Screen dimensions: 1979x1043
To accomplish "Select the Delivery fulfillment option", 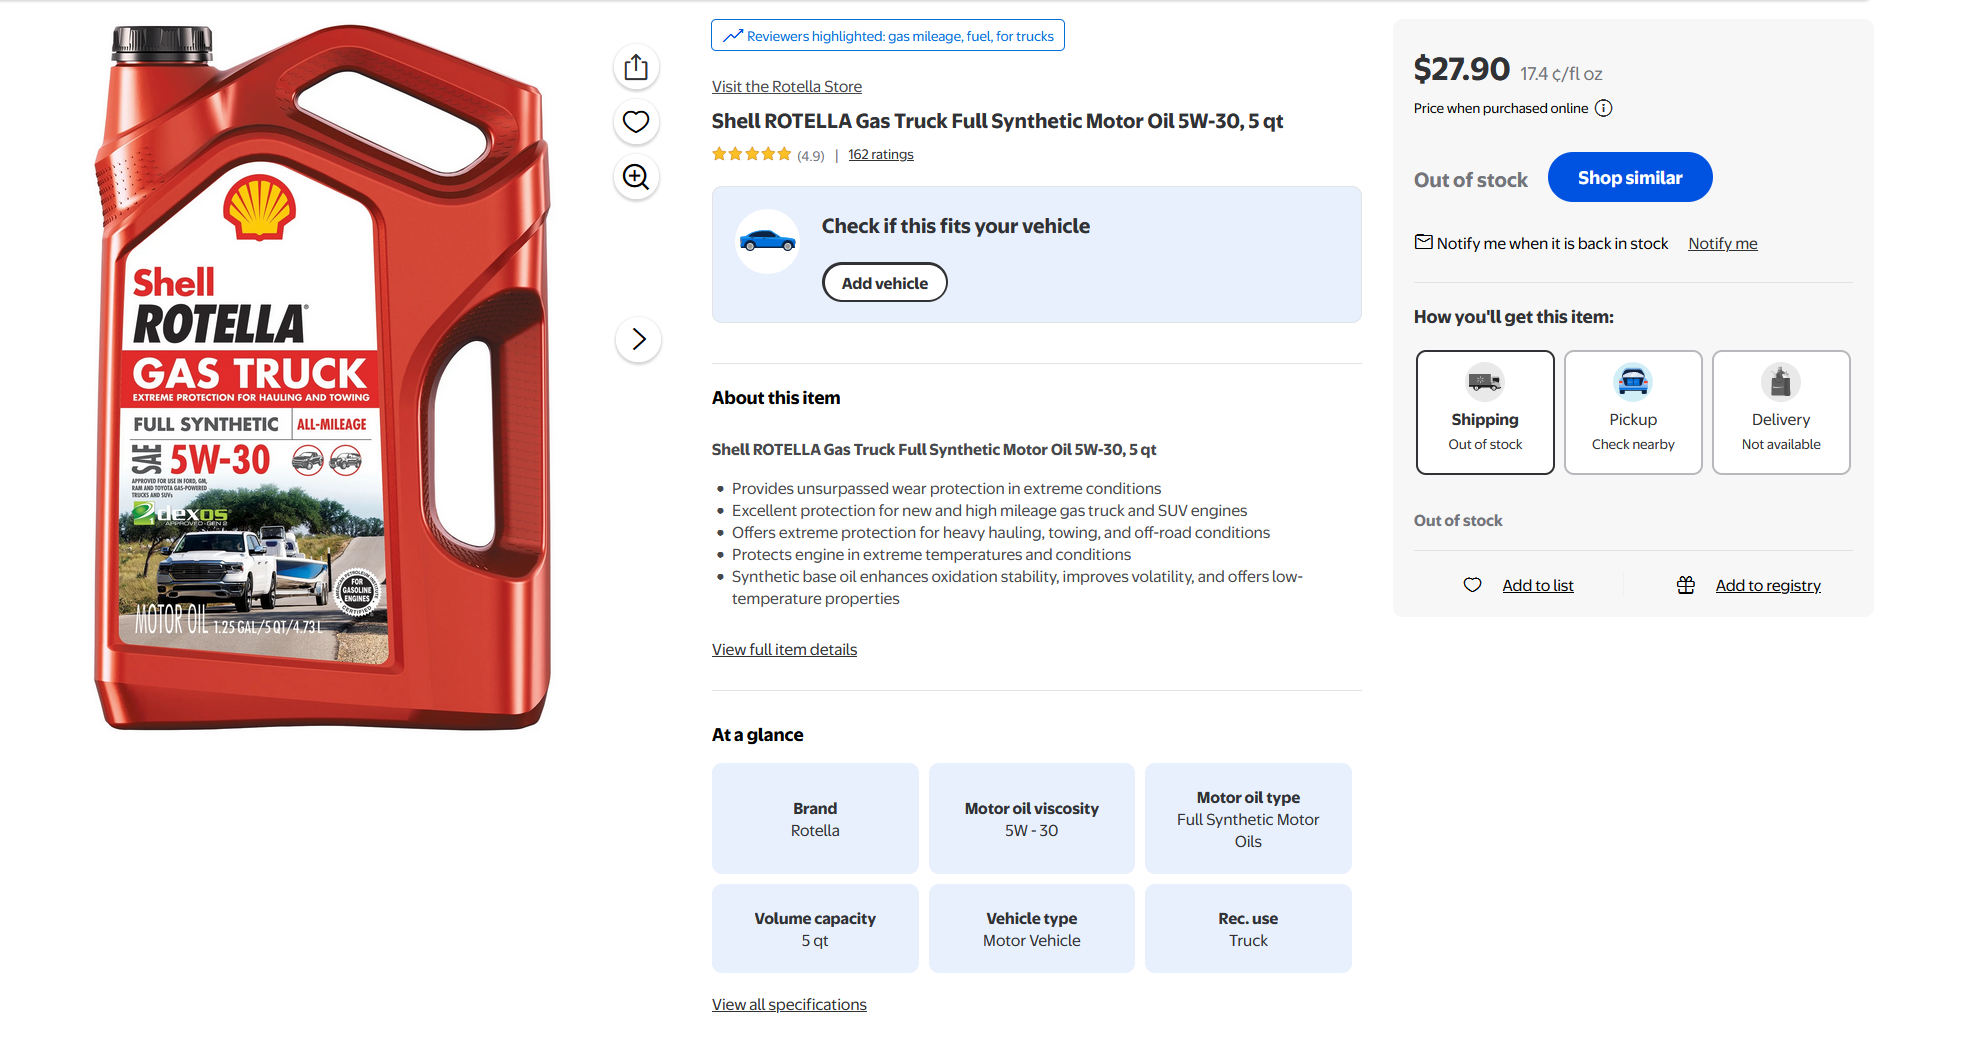I will pos(1781,412).
